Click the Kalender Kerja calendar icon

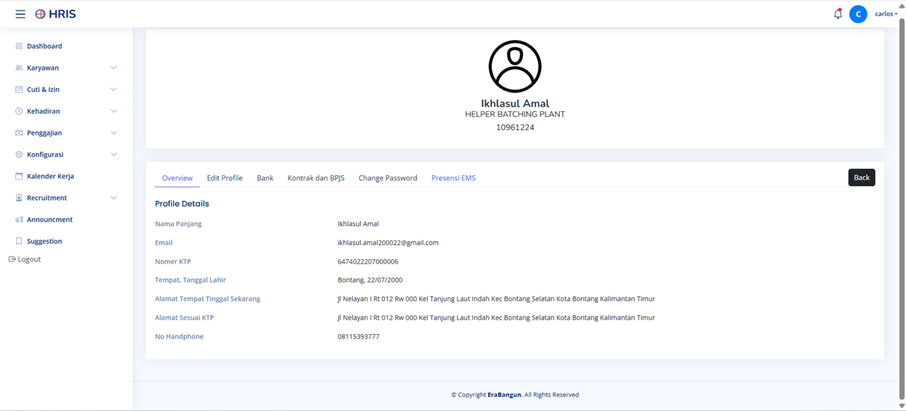pos(19,176)
